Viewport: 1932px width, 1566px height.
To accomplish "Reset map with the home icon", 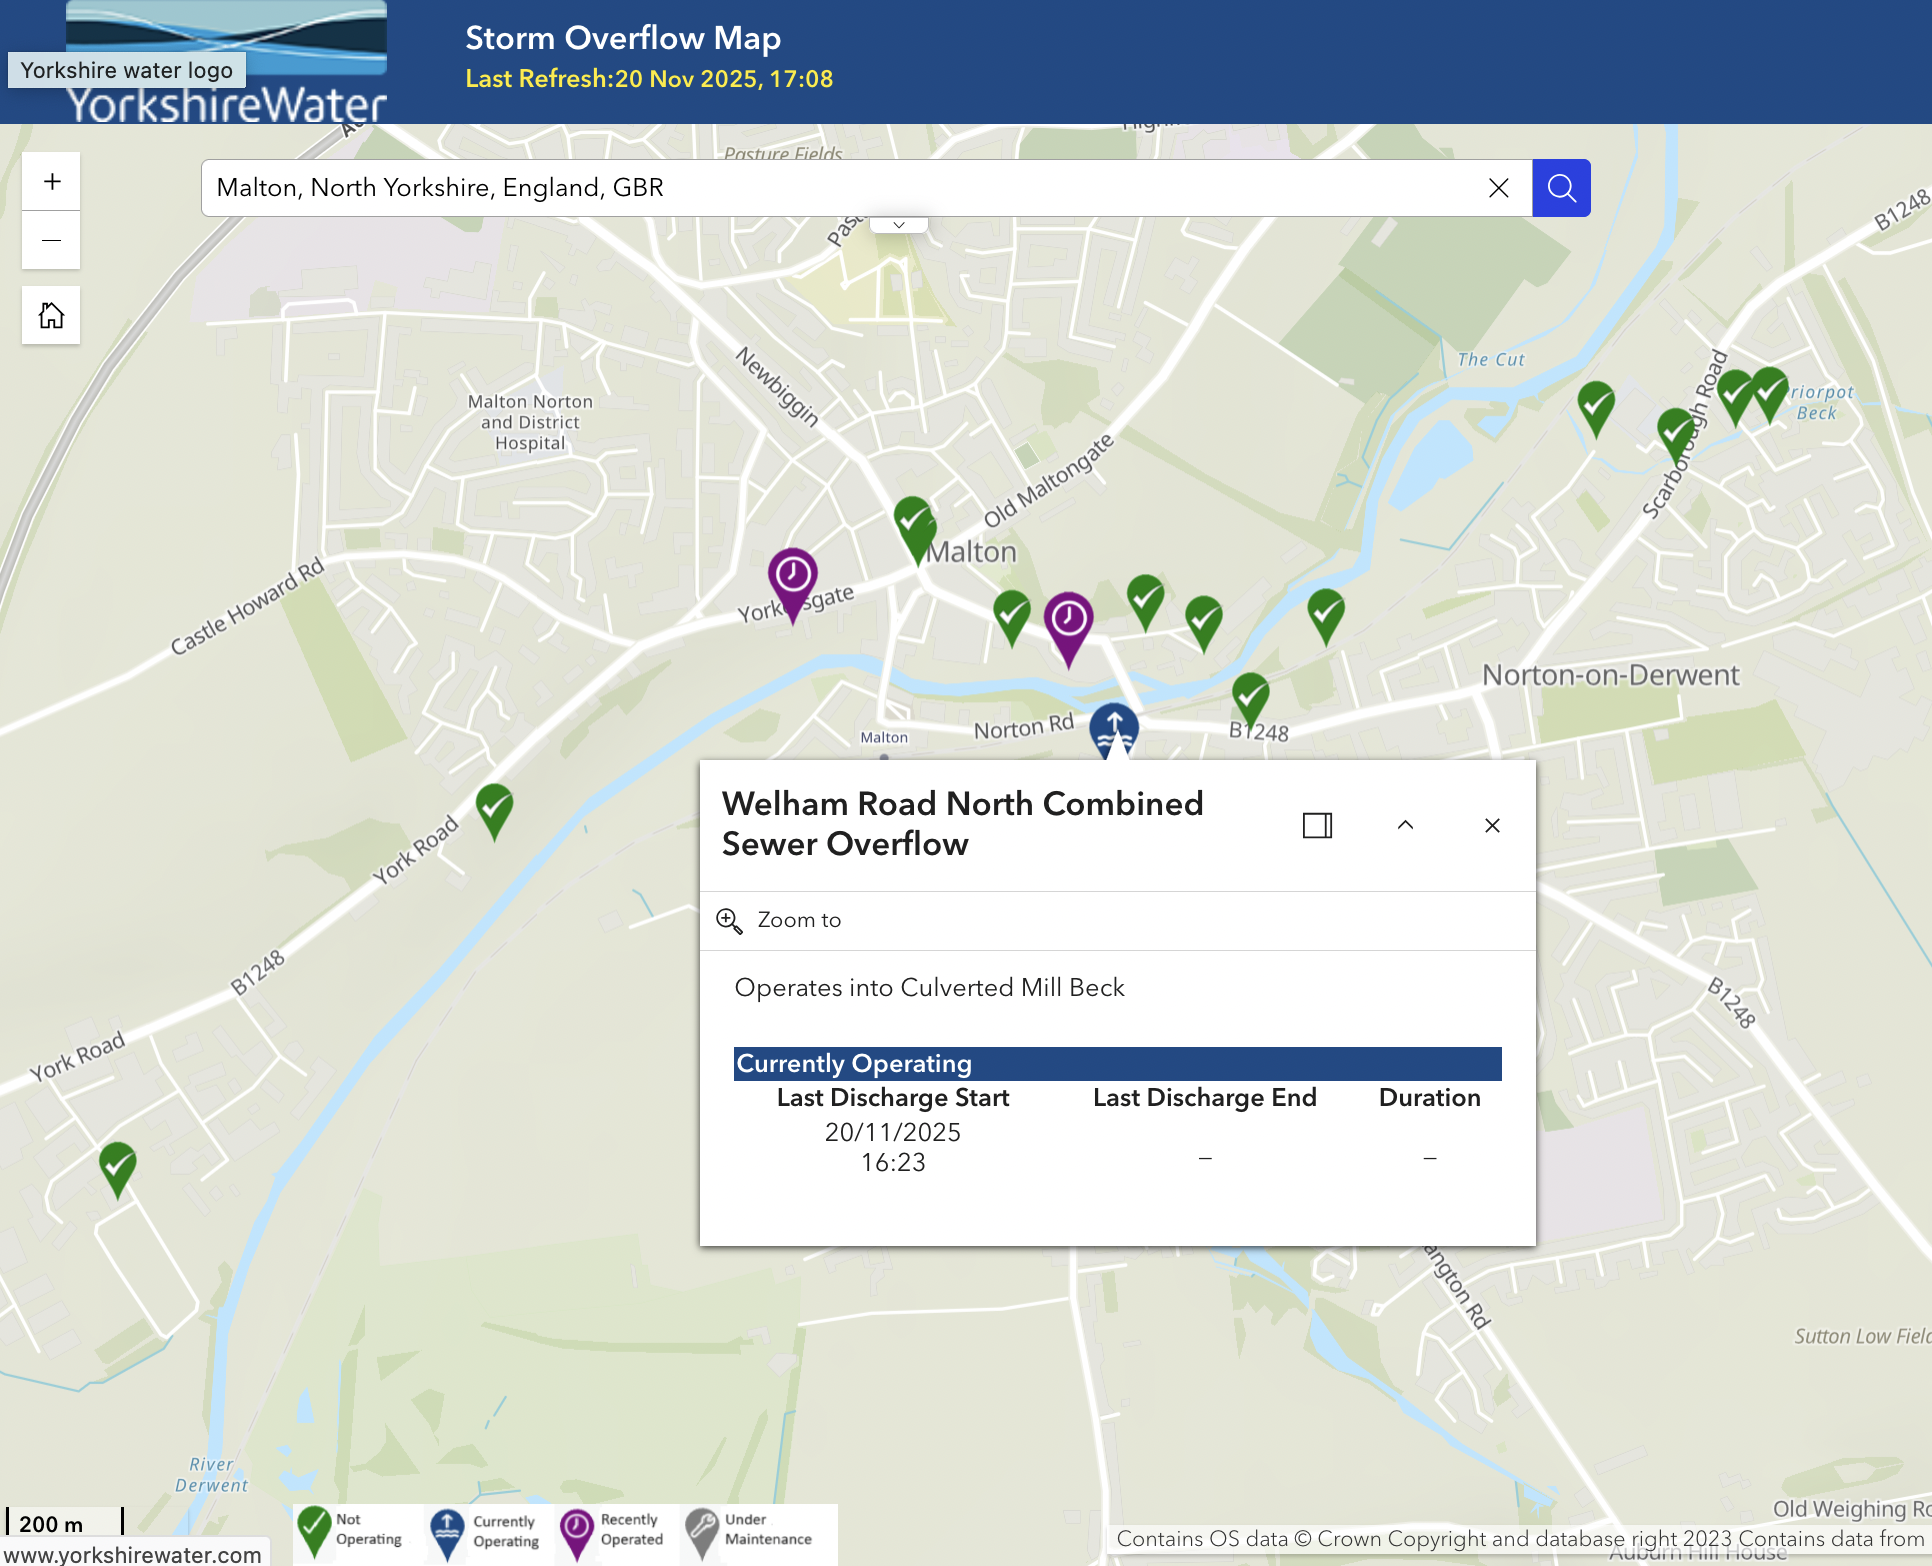I will point(52,316).
